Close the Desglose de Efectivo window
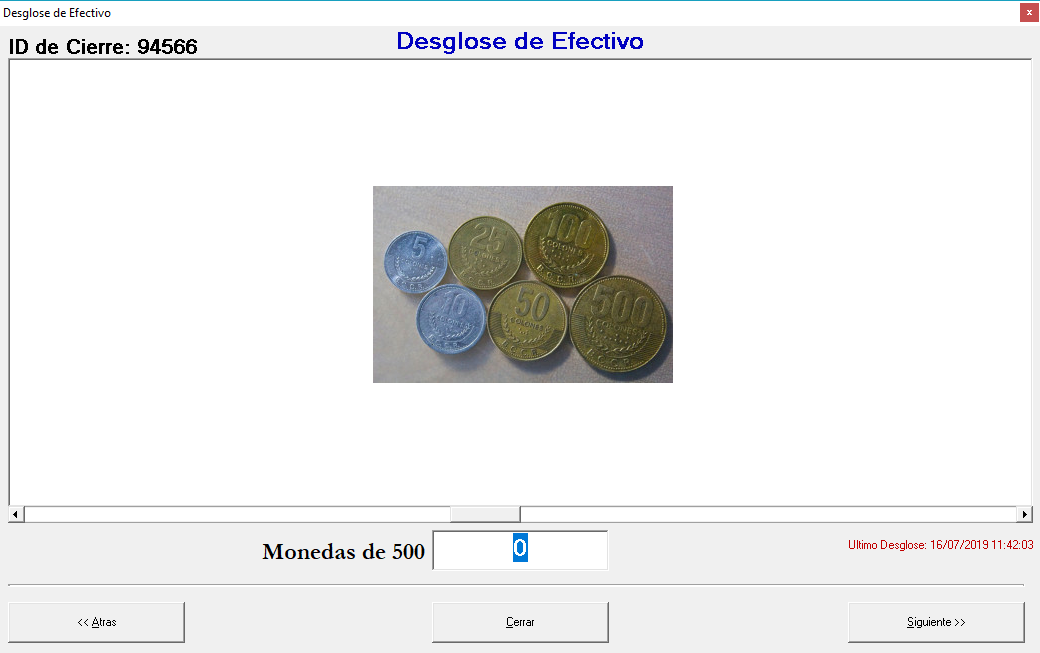 [x=1028, y=13]
